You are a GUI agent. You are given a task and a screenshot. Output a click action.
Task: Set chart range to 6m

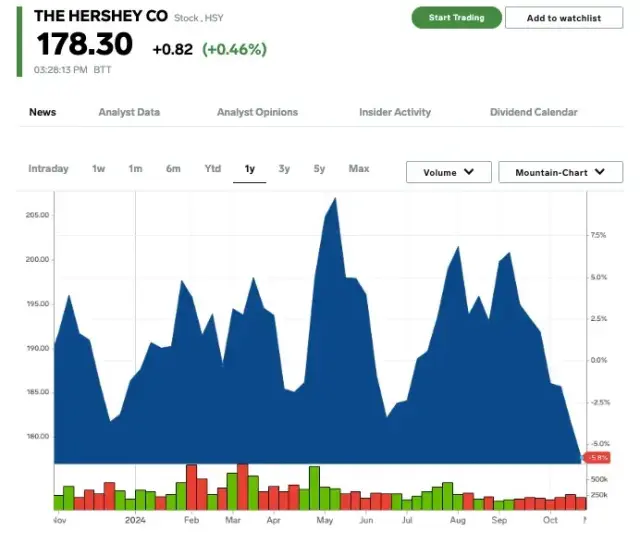[173, 169]
